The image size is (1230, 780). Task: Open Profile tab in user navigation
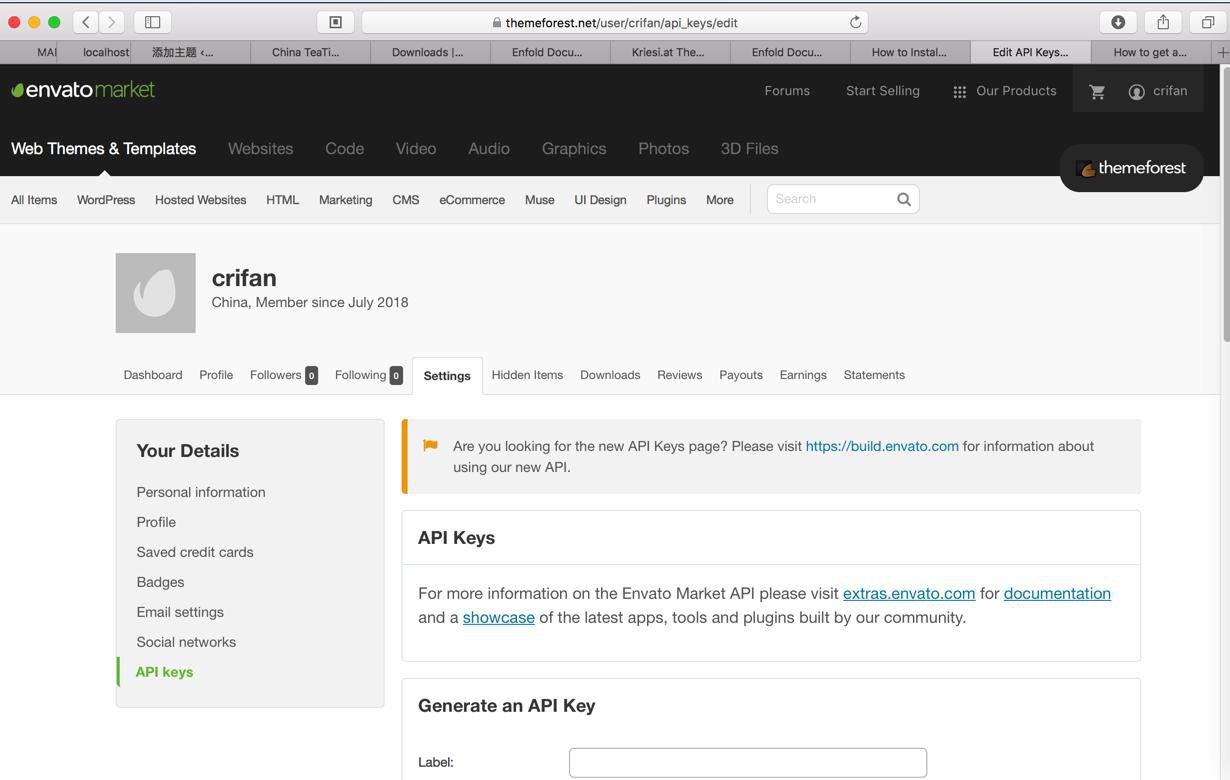tap(216, 375)
